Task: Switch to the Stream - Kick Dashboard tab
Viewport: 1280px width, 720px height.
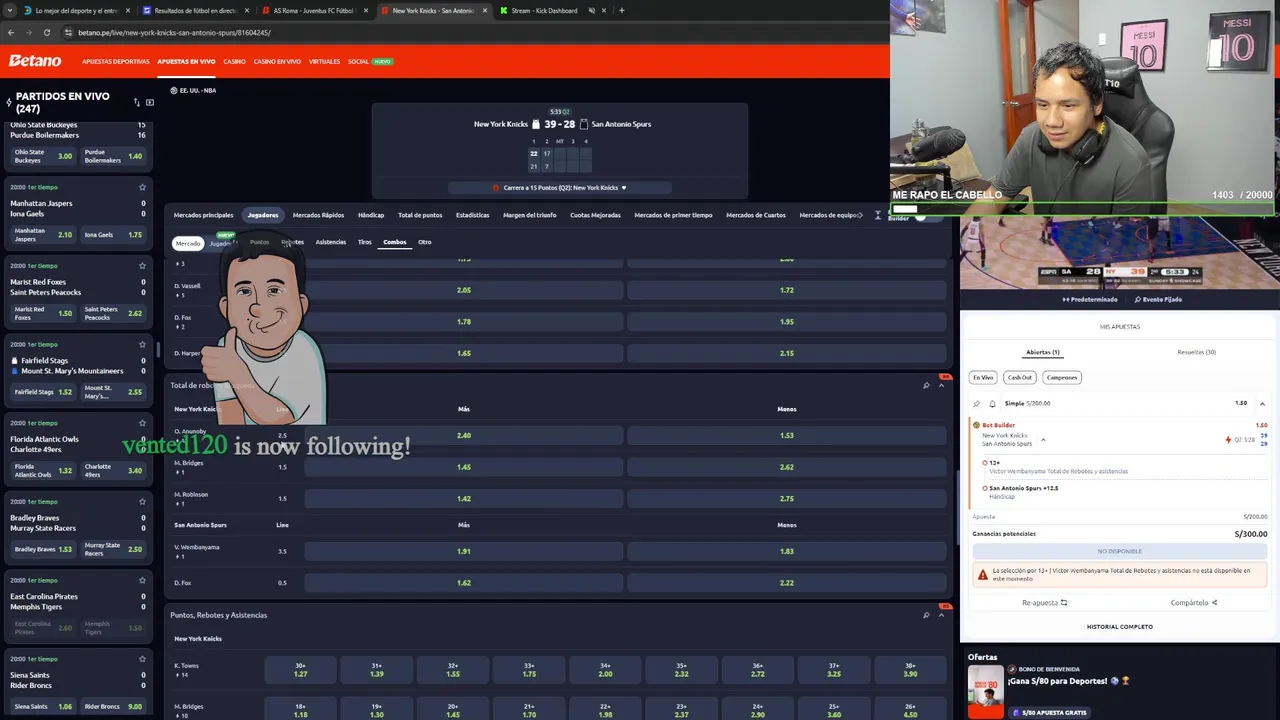Action: tap(544, 10)
